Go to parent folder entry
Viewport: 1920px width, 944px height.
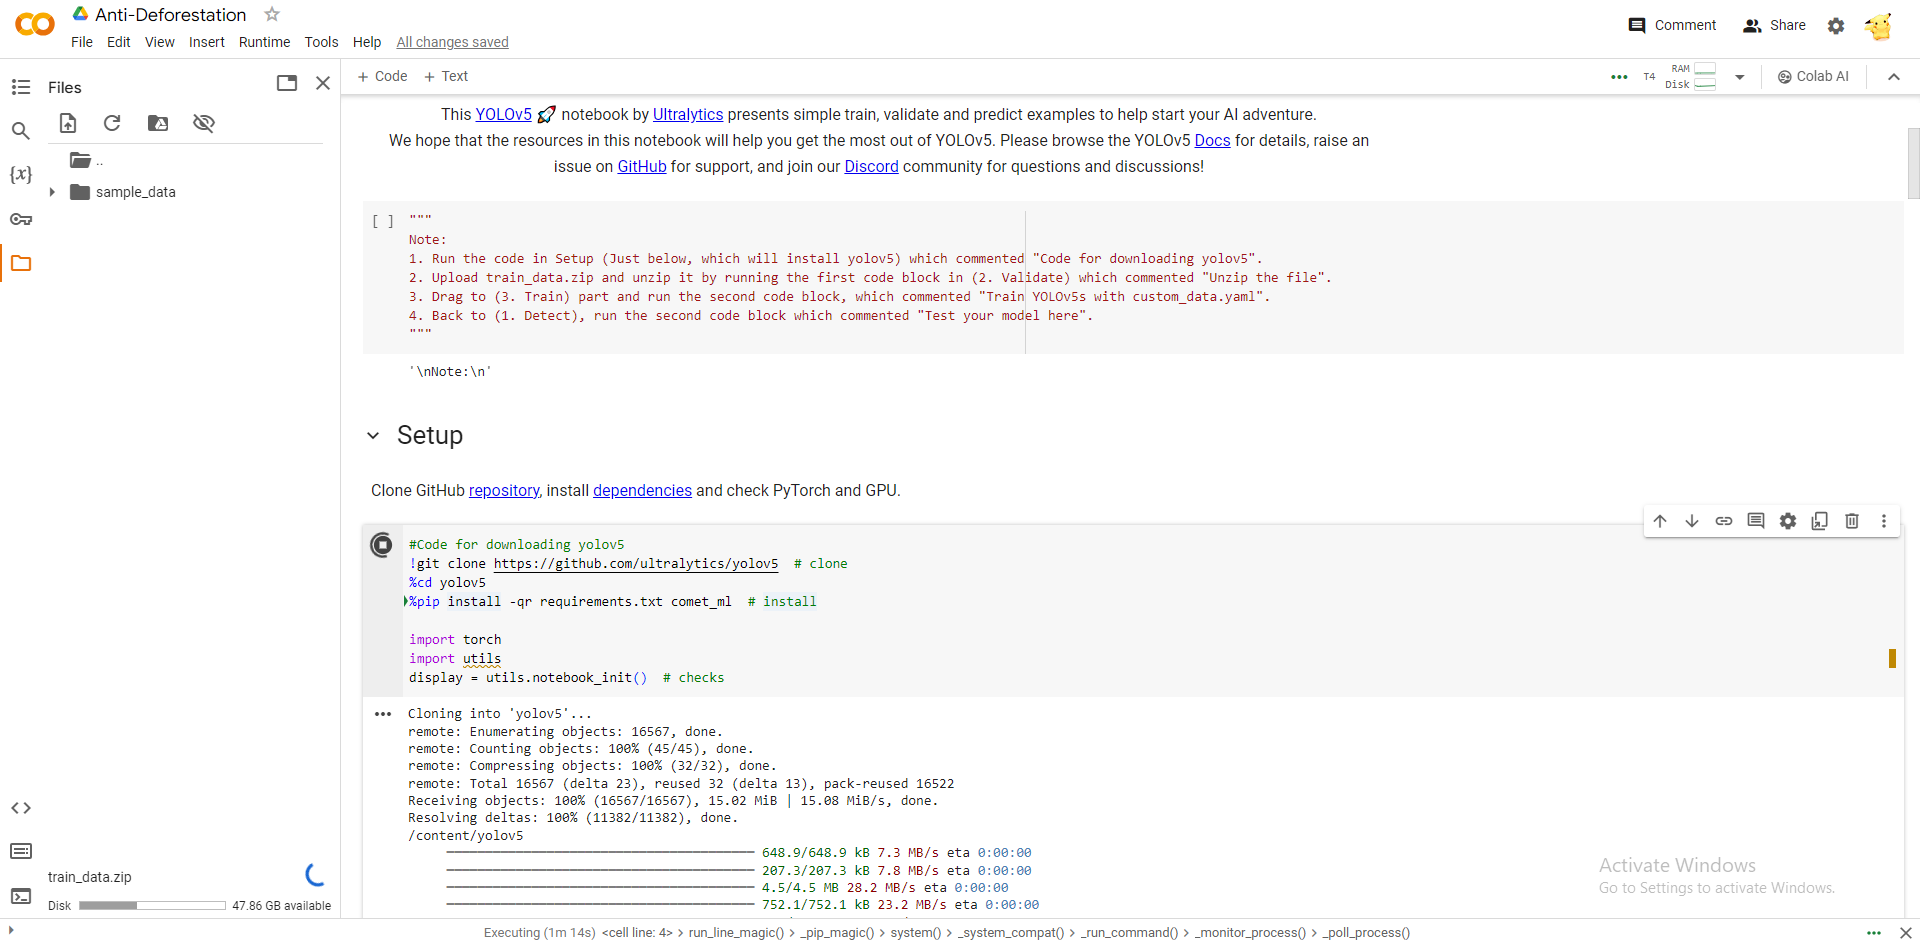click(x=87, y=160)
